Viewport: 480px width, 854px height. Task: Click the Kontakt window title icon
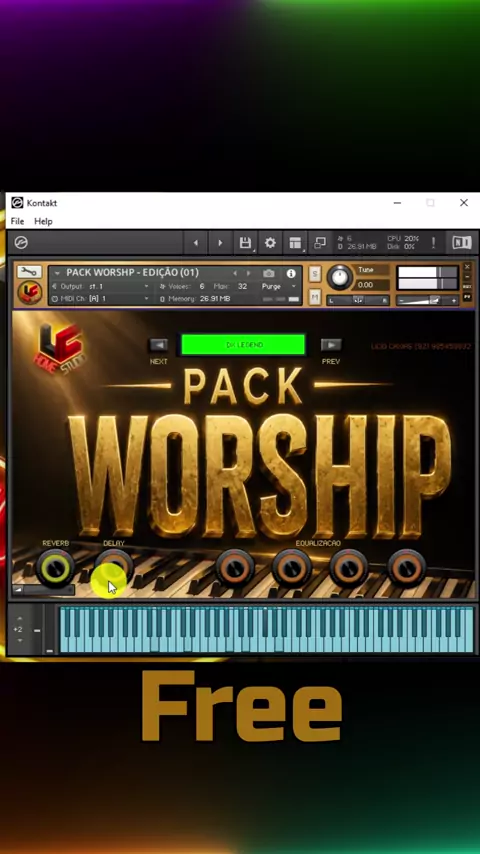coord(17,203)
